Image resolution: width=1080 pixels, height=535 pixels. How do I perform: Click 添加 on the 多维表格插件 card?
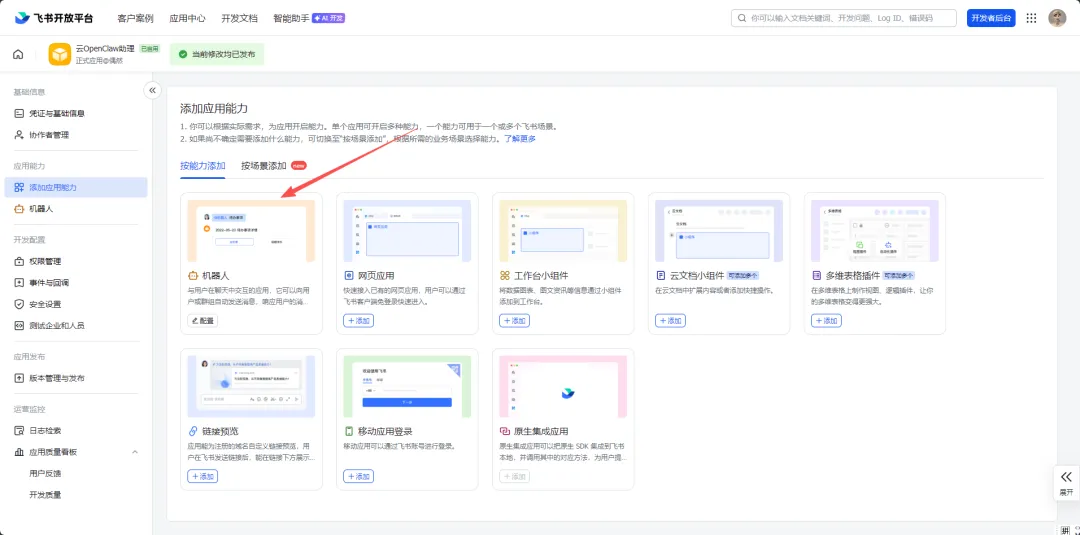pos(827,320)
